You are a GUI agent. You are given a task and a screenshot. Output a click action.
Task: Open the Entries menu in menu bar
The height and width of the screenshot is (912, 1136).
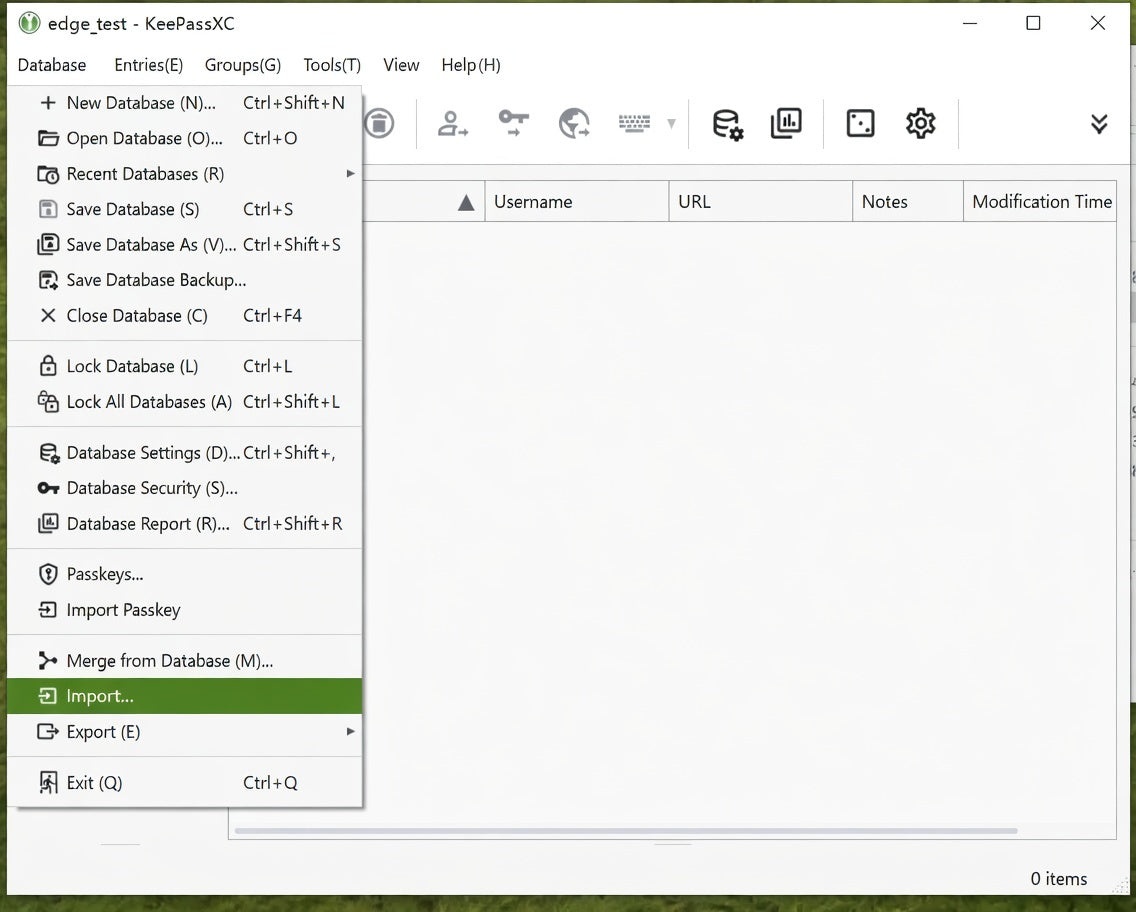pos(149,65)
